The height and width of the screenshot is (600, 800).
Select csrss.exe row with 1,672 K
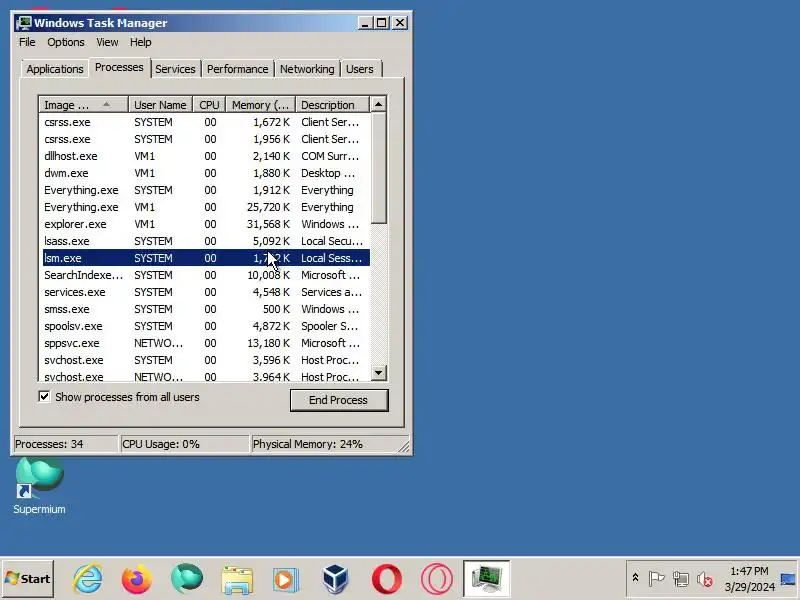pyautogui.click(x=205, y=122)
